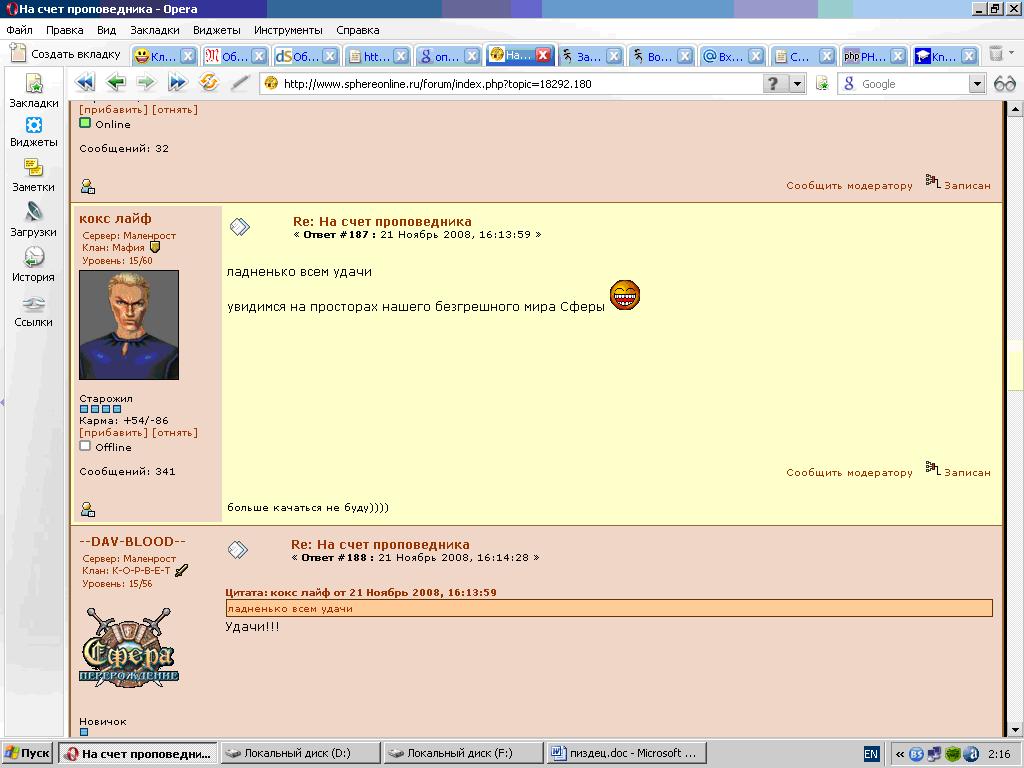Open the Закладки sidebar panel
Image resolution: width=1024 pixels, height=768 pixels.
pos(33,91)
